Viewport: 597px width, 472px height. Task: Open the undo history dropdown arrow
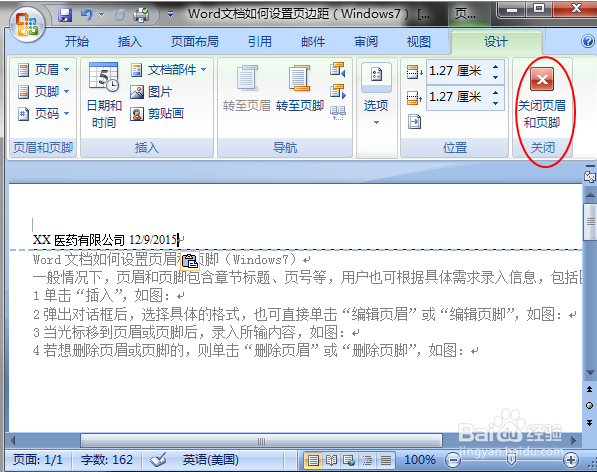[x=102, y=15]
